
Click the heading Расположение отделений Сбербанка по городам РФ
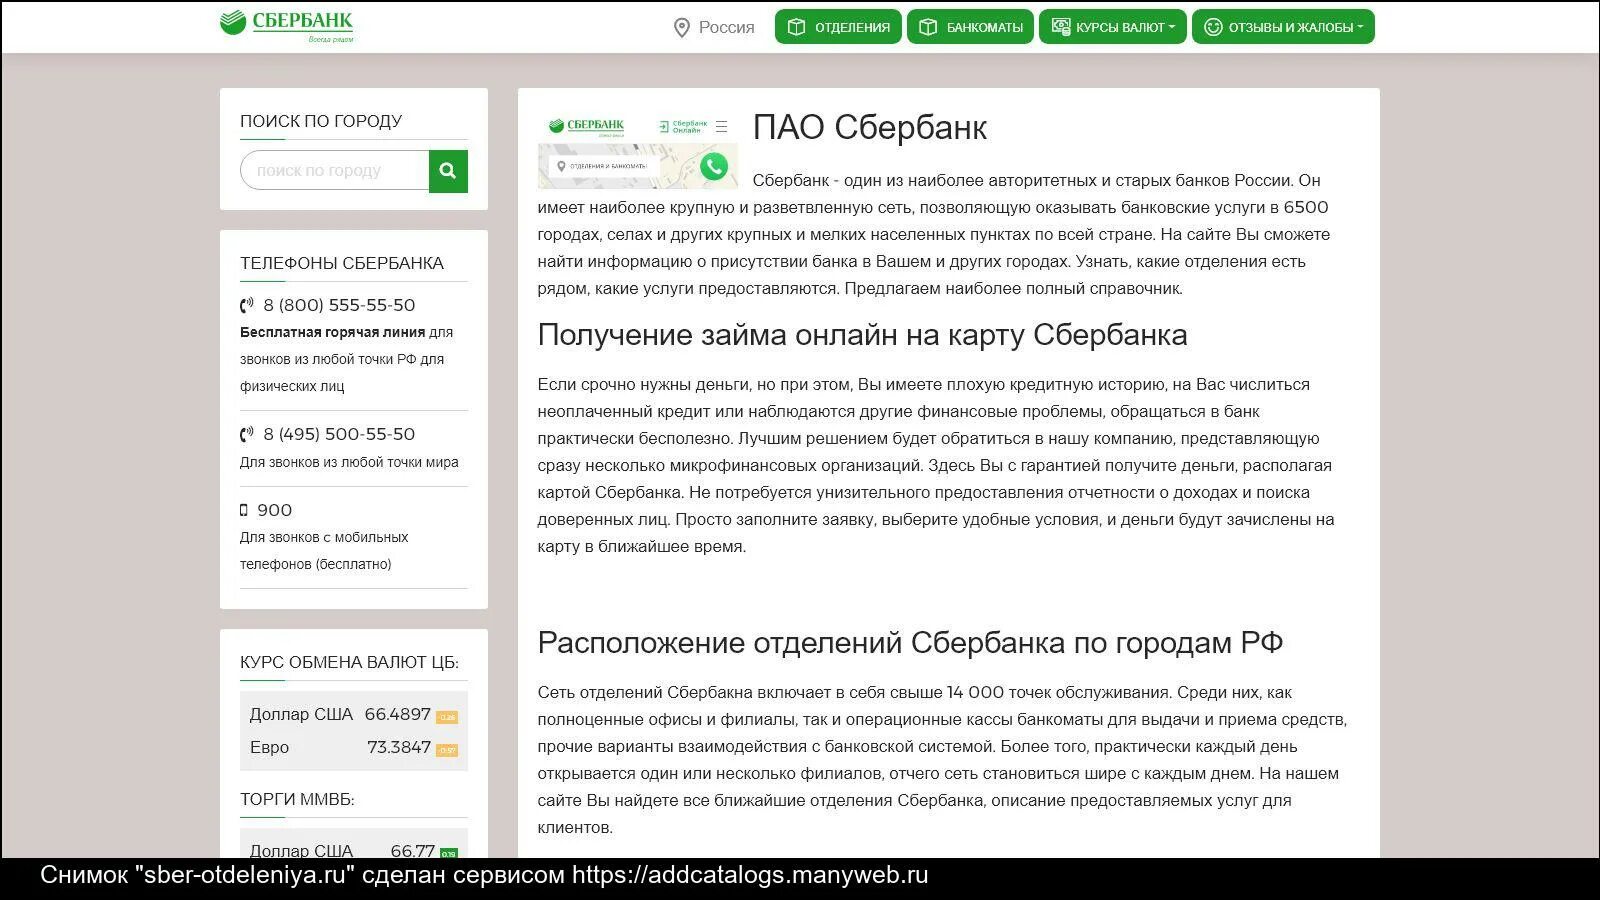tap(911, 643)
